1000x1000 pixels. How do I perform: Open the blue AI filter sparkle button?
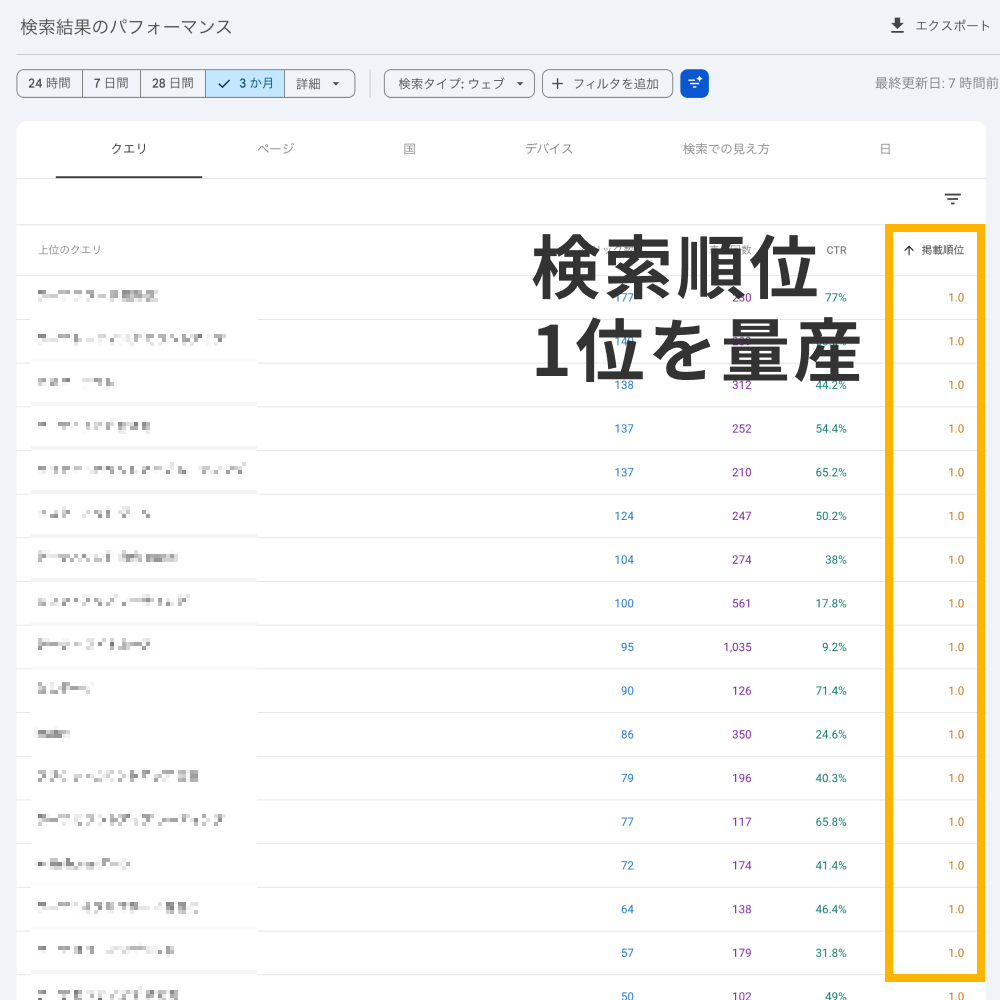(x=694, y=84)
